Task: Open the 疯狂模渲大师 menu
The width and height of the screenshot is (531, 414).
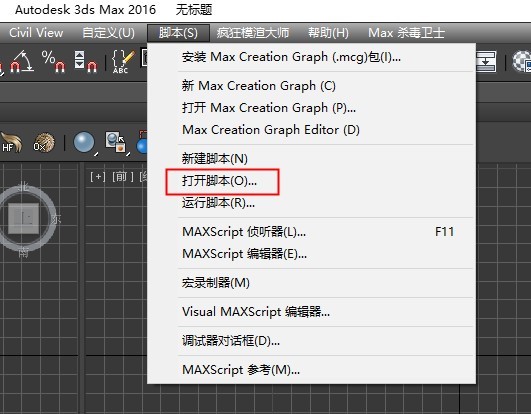Action: (253, 33)
